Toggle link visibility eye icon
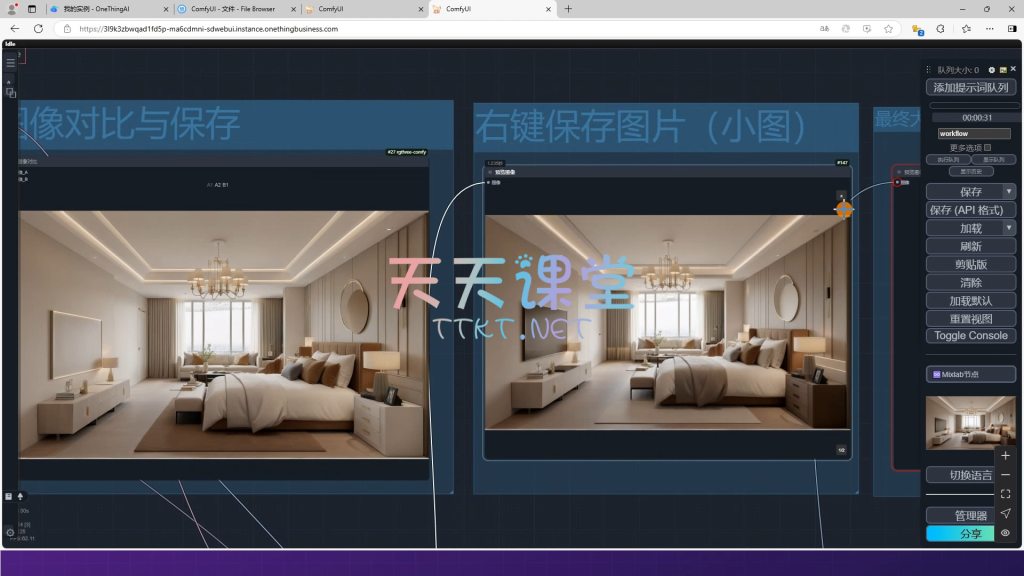Screen dimensions: 1024x576 [x=1005, y=533]
